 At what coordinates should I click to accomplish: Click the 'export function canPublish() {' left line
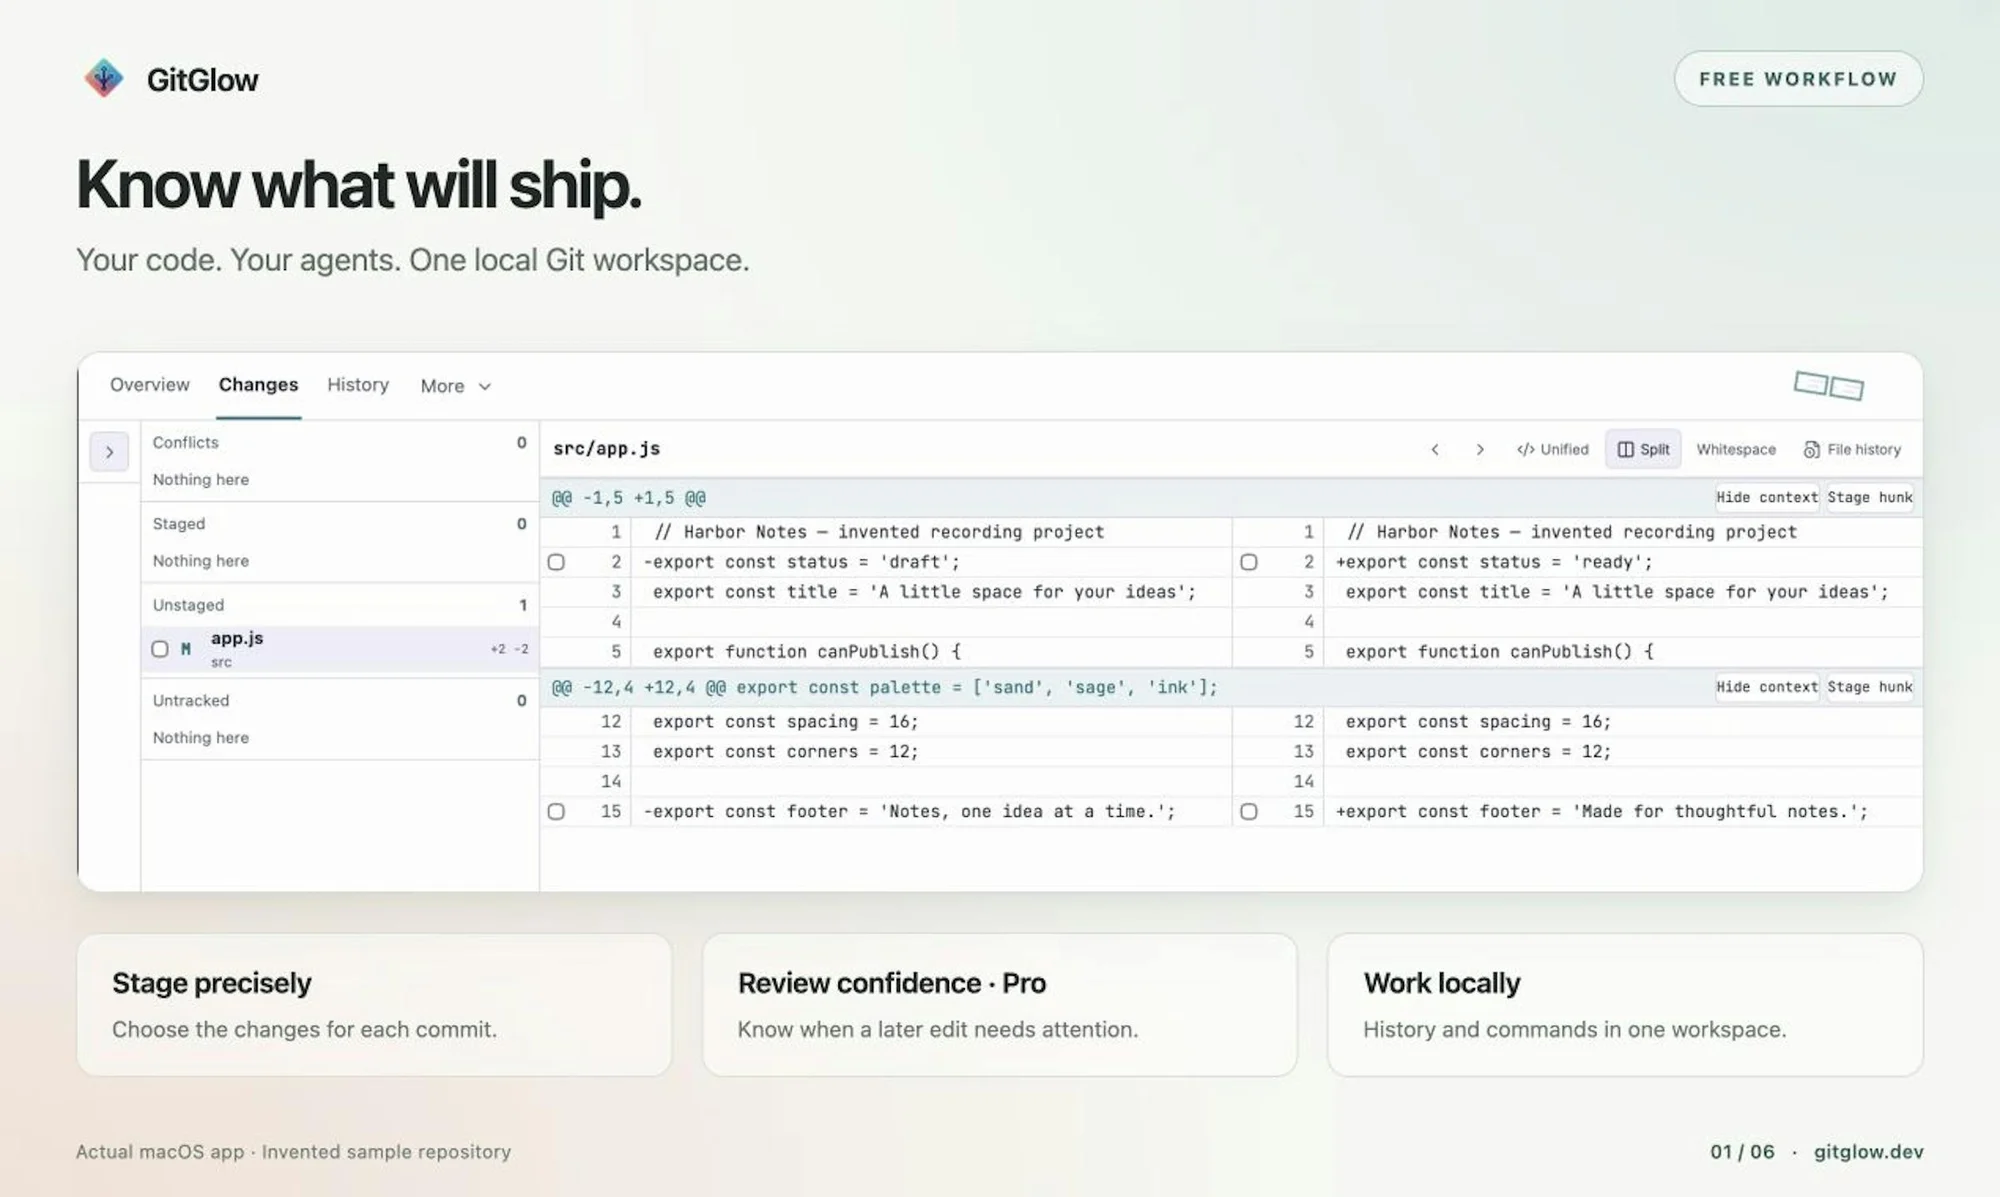806,652
